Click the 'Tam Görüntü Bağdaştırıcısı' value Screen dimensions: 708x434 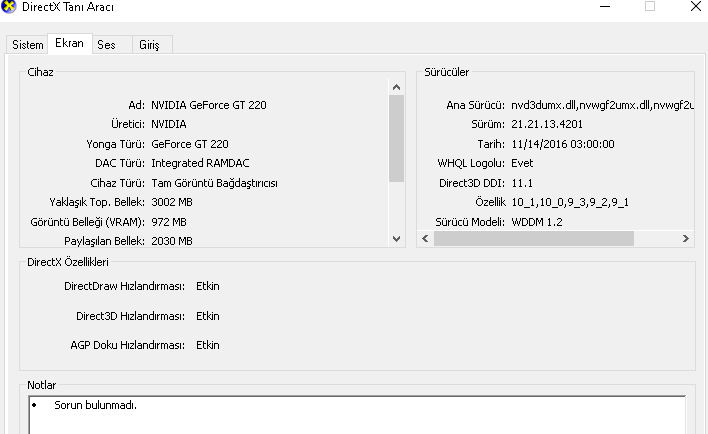pos(214,183)
